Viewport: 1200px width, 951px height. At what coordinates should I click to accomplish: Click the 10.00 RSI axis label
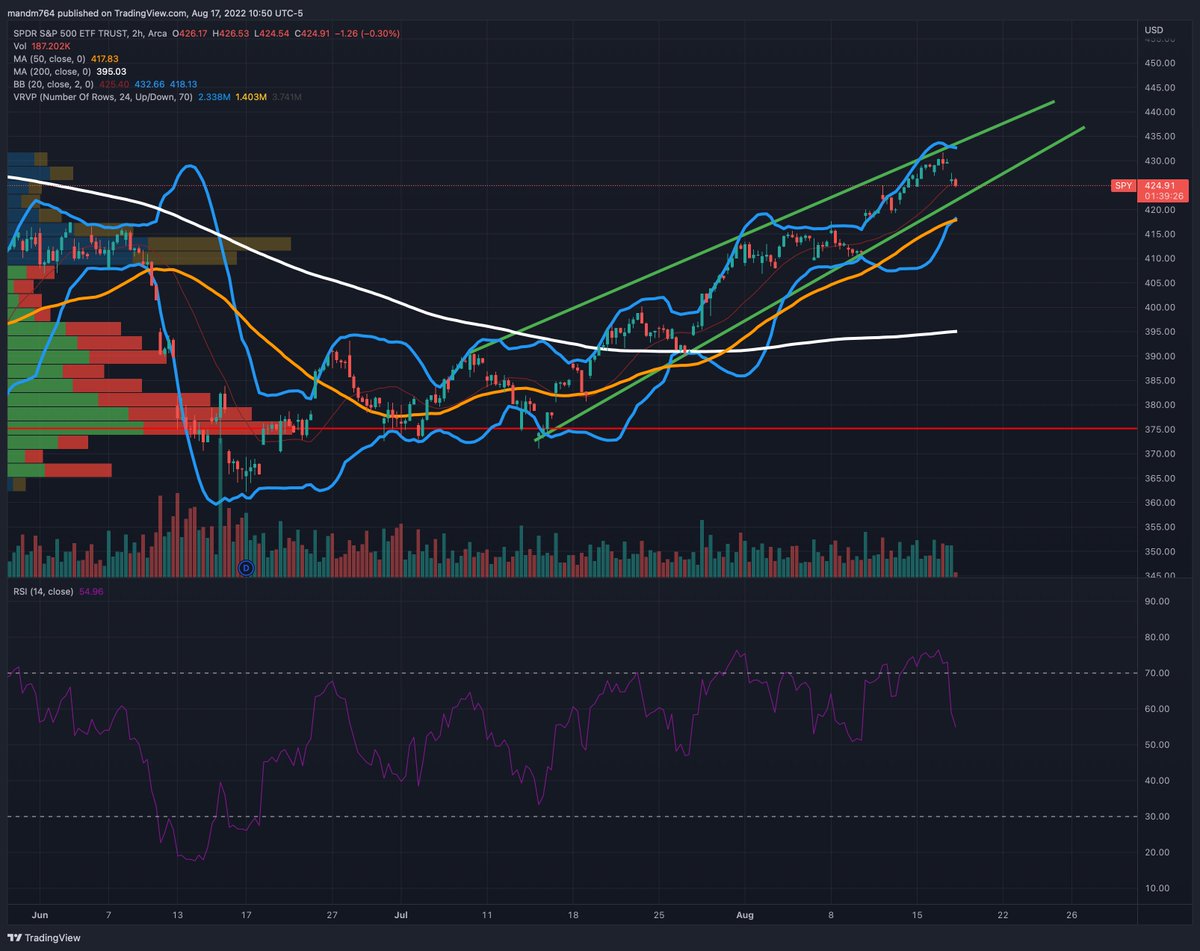click(1157, 888)
